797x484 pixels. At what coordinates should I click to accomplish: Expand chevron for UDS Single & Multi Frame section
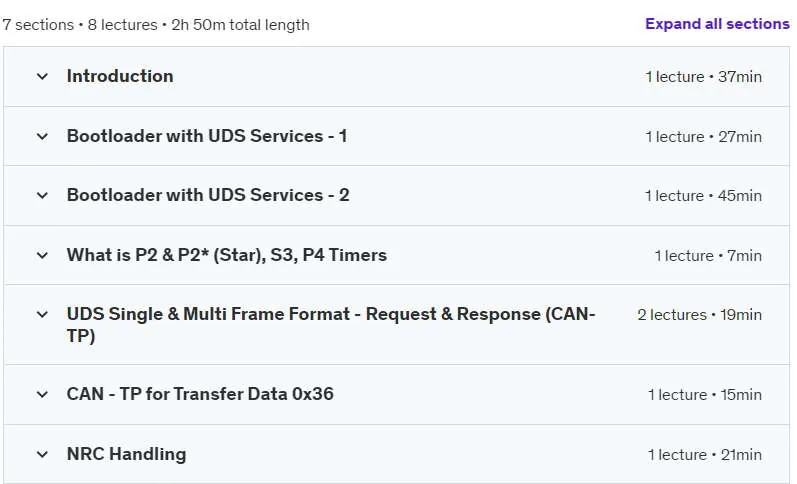[42, 315]
